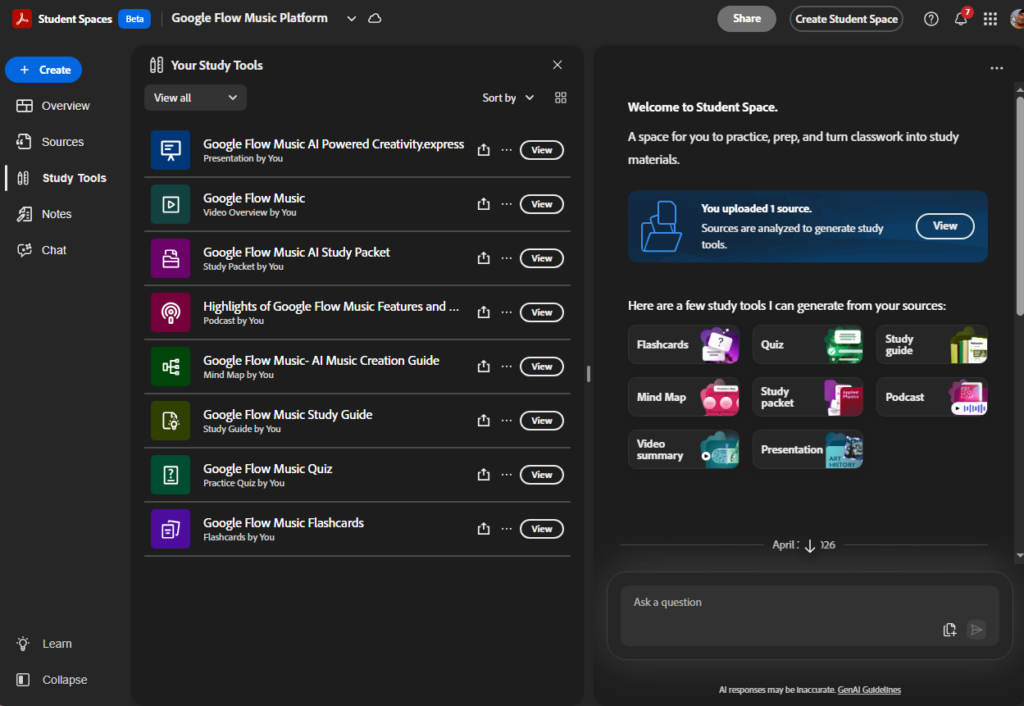Click the Create Student Space button
Screen dimensions: 1024x706
846,19
